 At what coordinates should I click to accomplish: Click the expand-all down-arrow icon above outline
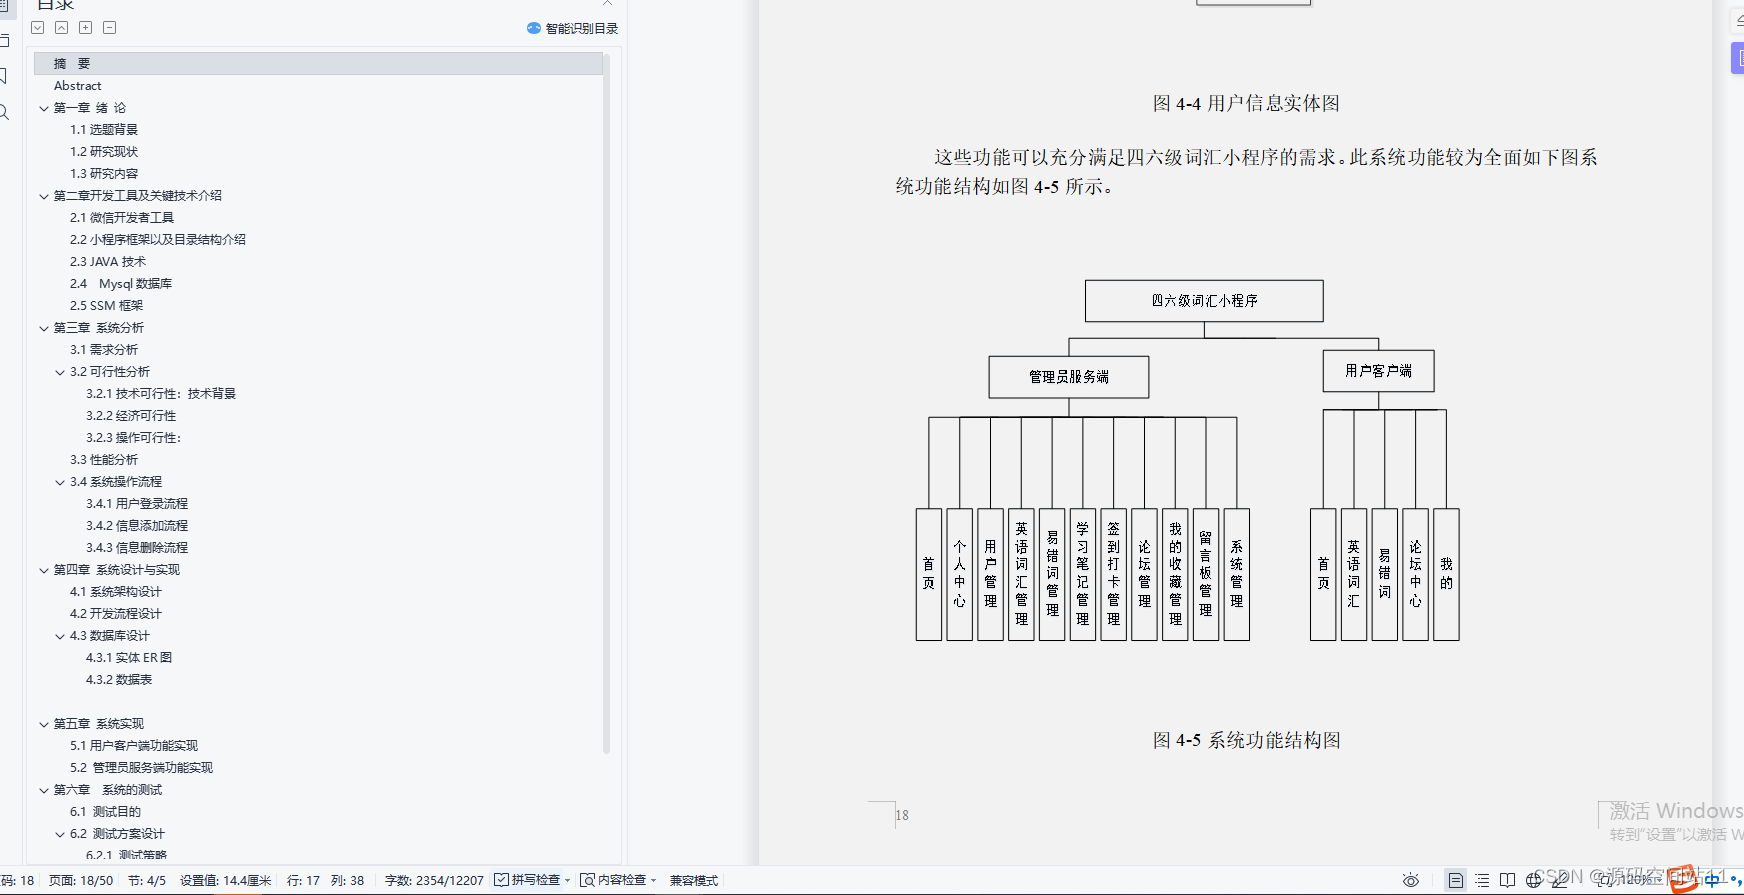(x=38, y=28)
